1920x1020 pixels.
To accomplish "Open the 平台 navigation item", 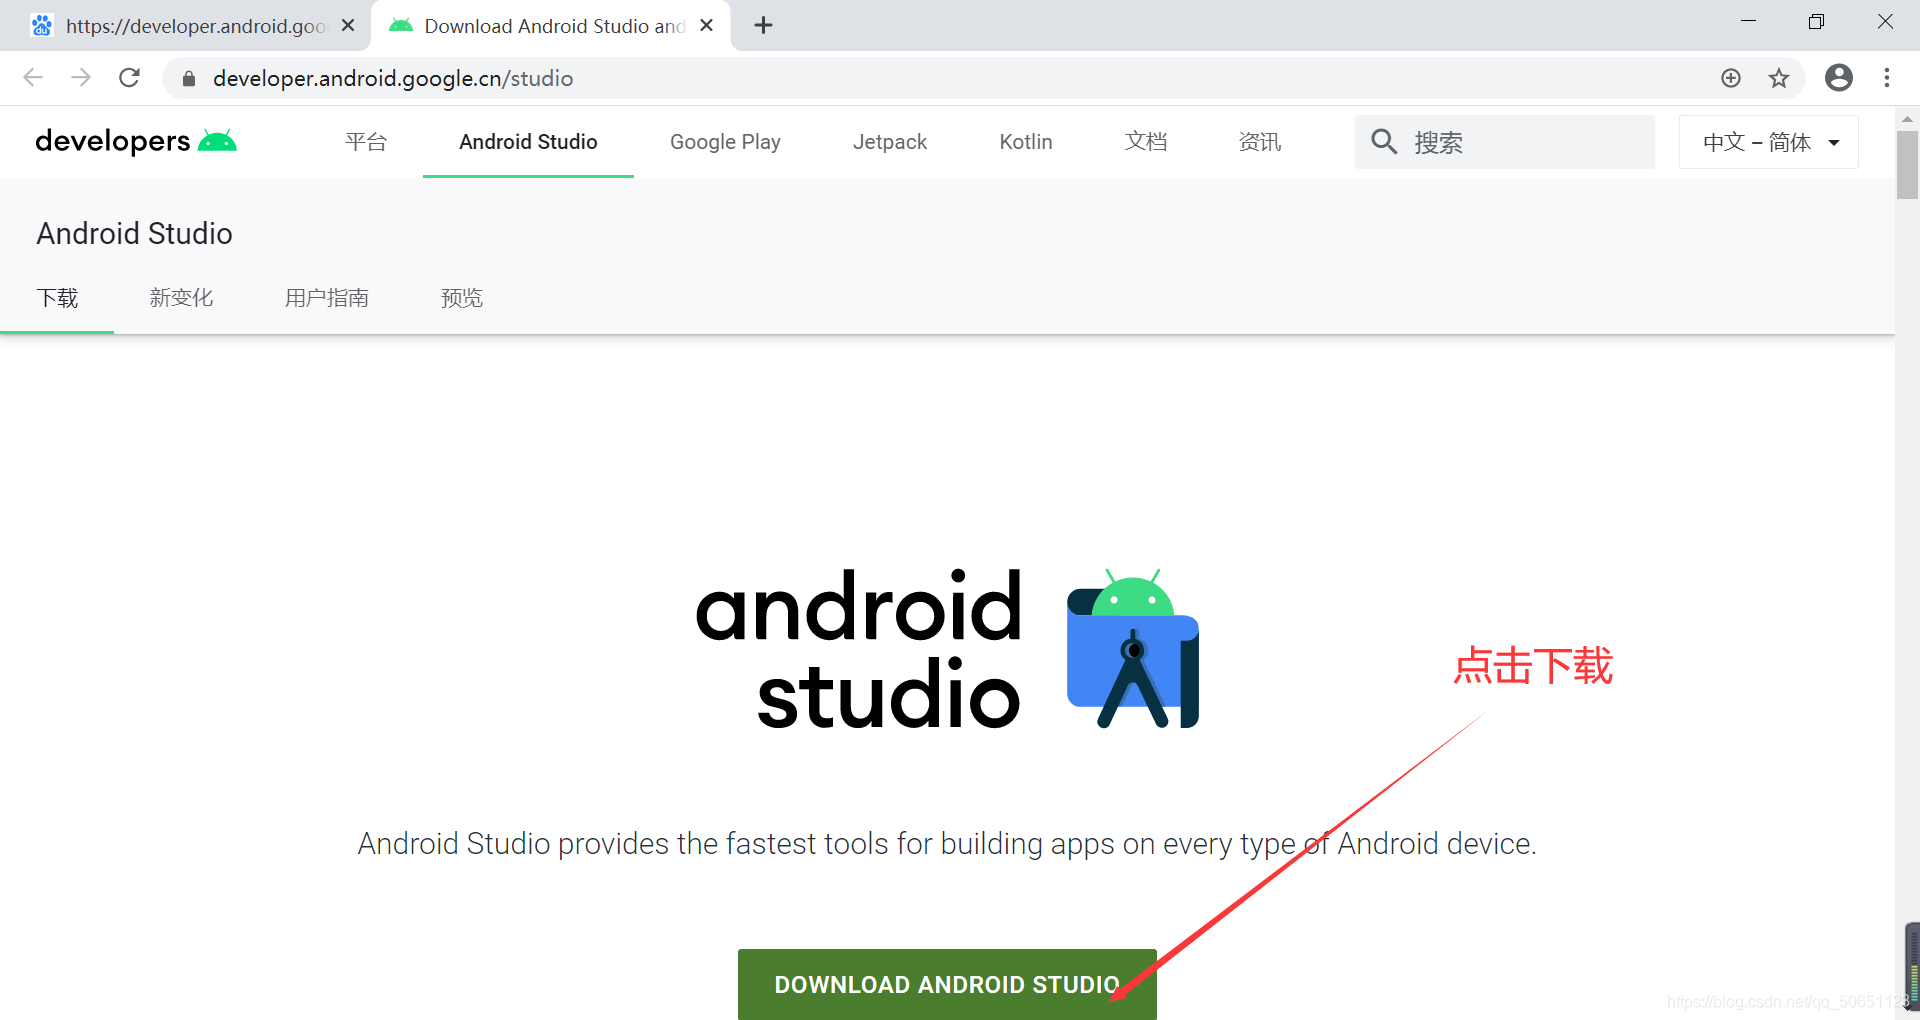I will 366,142.
